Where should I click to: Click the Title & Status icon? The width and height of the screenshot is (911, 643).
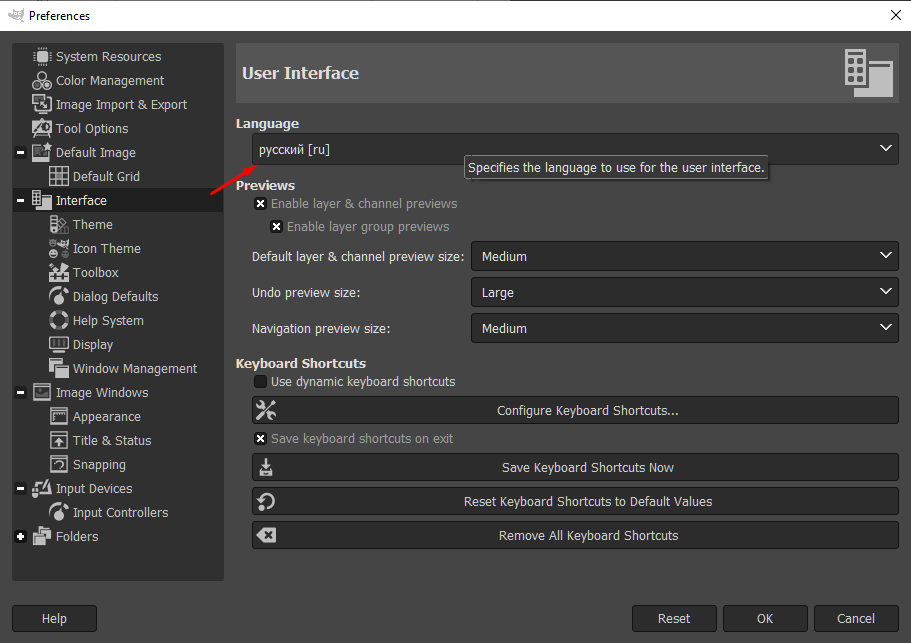pos(59,440)
